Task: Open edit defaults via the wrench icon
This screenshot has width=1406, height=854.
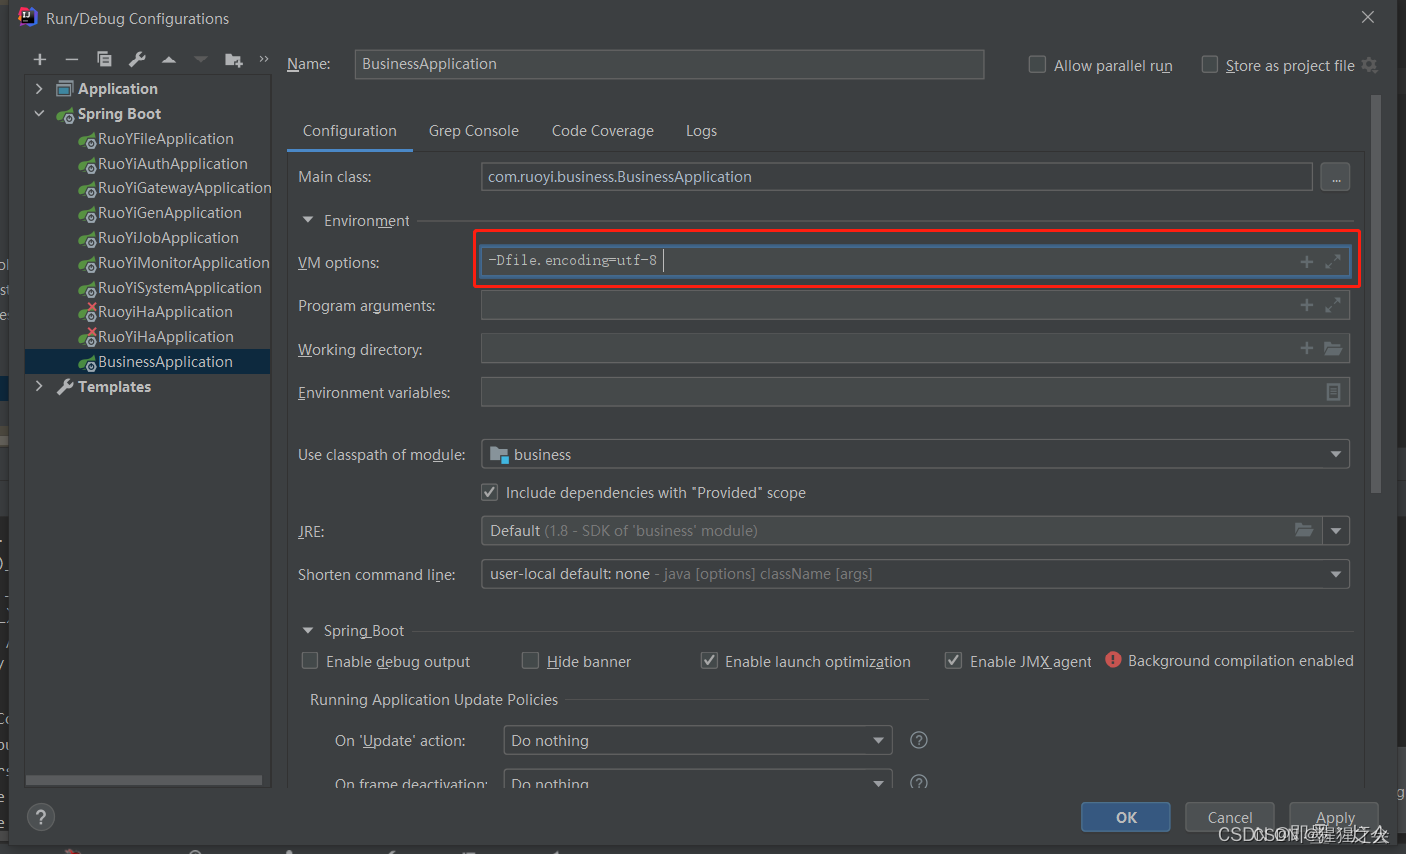Action: pos(137,60)
